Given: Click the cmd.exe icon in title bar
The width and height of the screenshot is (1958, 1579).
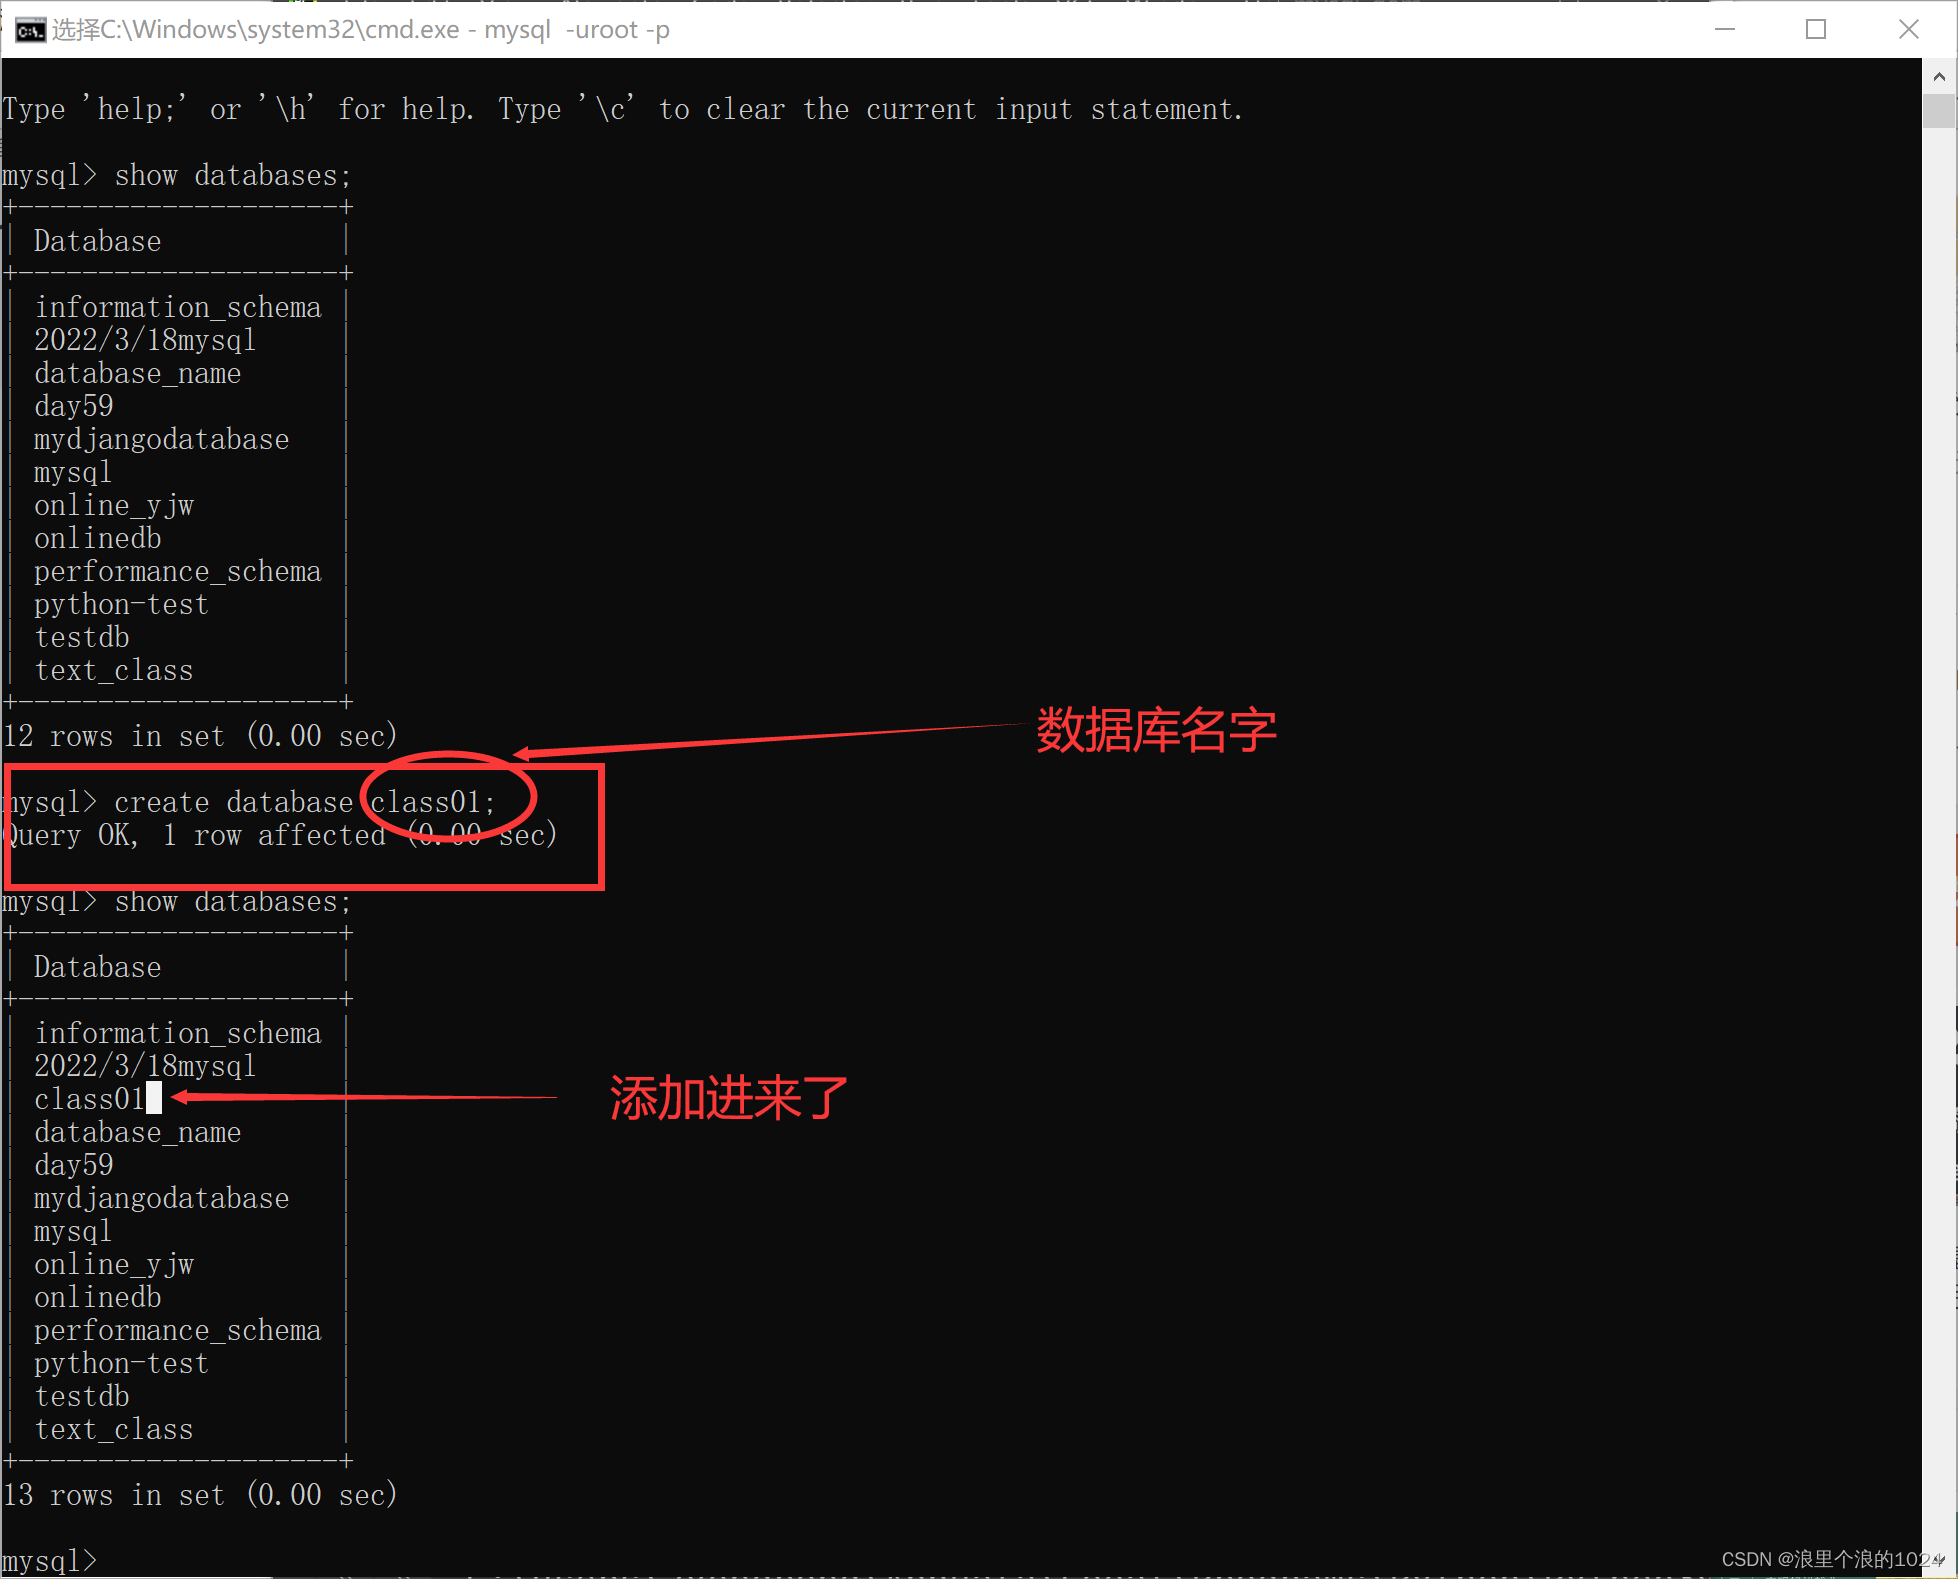Looking at the screenshot, I should 29,29.
